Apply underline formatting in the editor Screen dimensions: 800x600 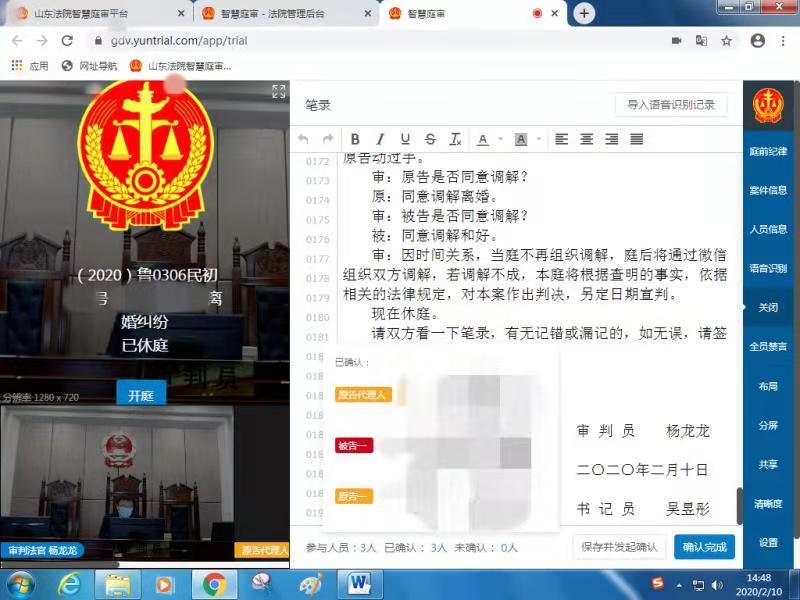(x=406, y=139)
